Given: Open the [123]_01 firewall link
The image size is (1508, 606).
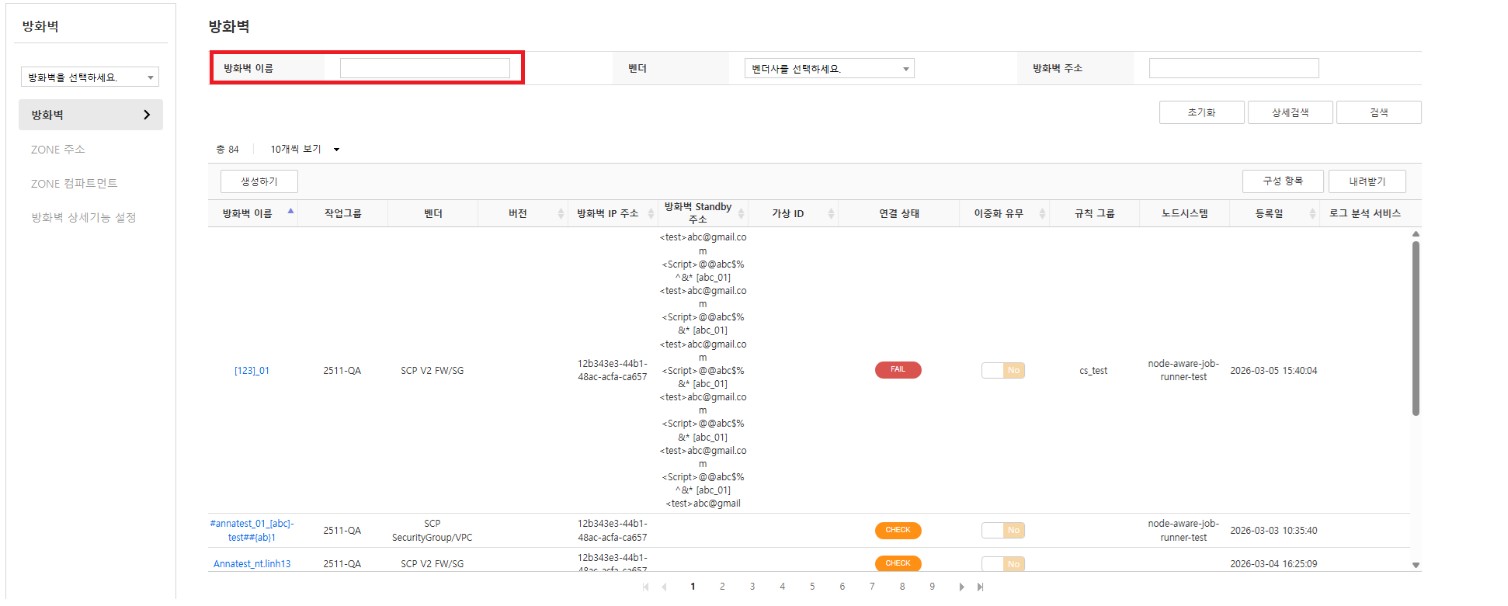Looking at the screenshot, I should point(252,370).
